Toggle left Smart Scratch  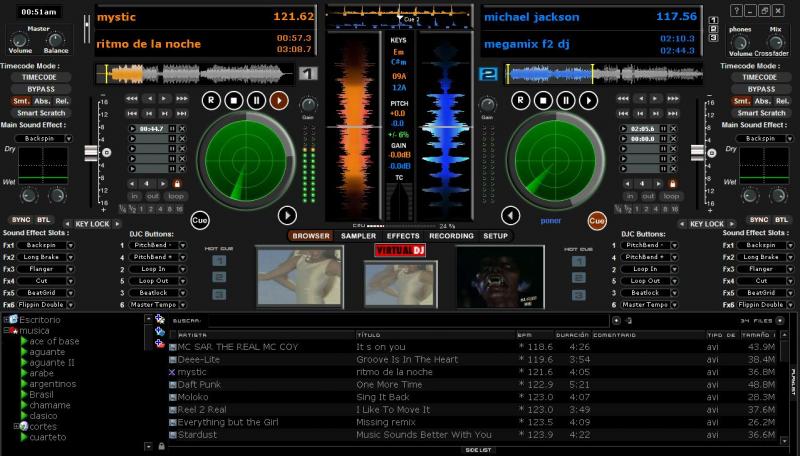click(x=41, y=113)
